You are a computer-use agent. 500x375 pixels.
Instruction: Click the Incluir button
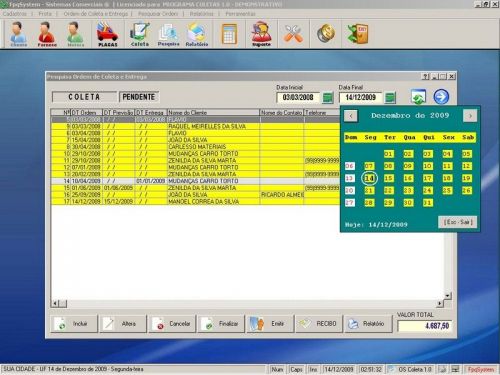tap(74, 324)
